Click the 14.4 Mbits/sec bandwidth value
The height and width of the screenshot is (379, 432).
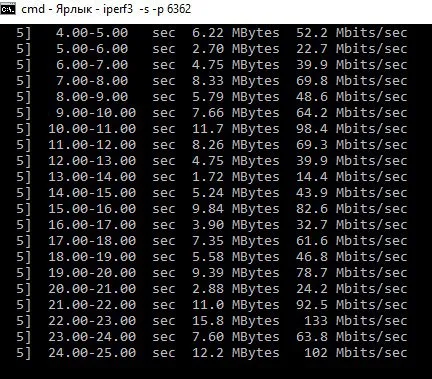(x=351, y=177)
